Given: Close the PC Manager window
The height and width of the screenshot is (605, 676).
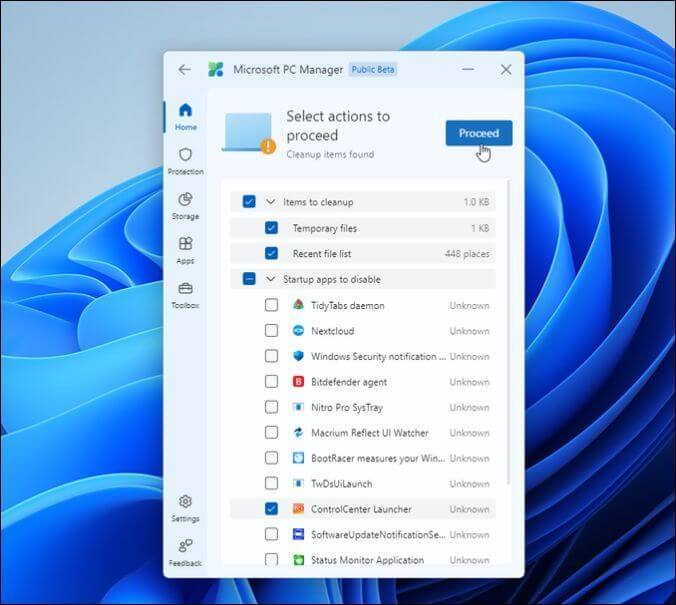Looking at the screenshot, I should coord(506,69).
